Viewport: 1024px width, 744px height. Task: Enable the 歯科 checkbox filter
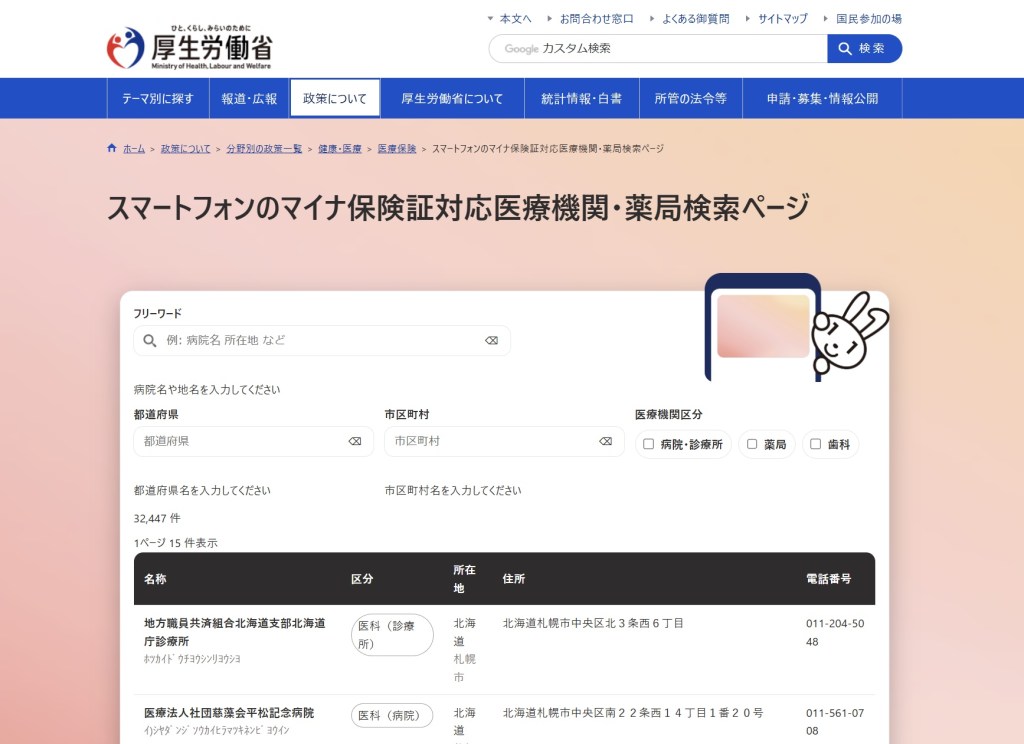(x=816, y=444)
